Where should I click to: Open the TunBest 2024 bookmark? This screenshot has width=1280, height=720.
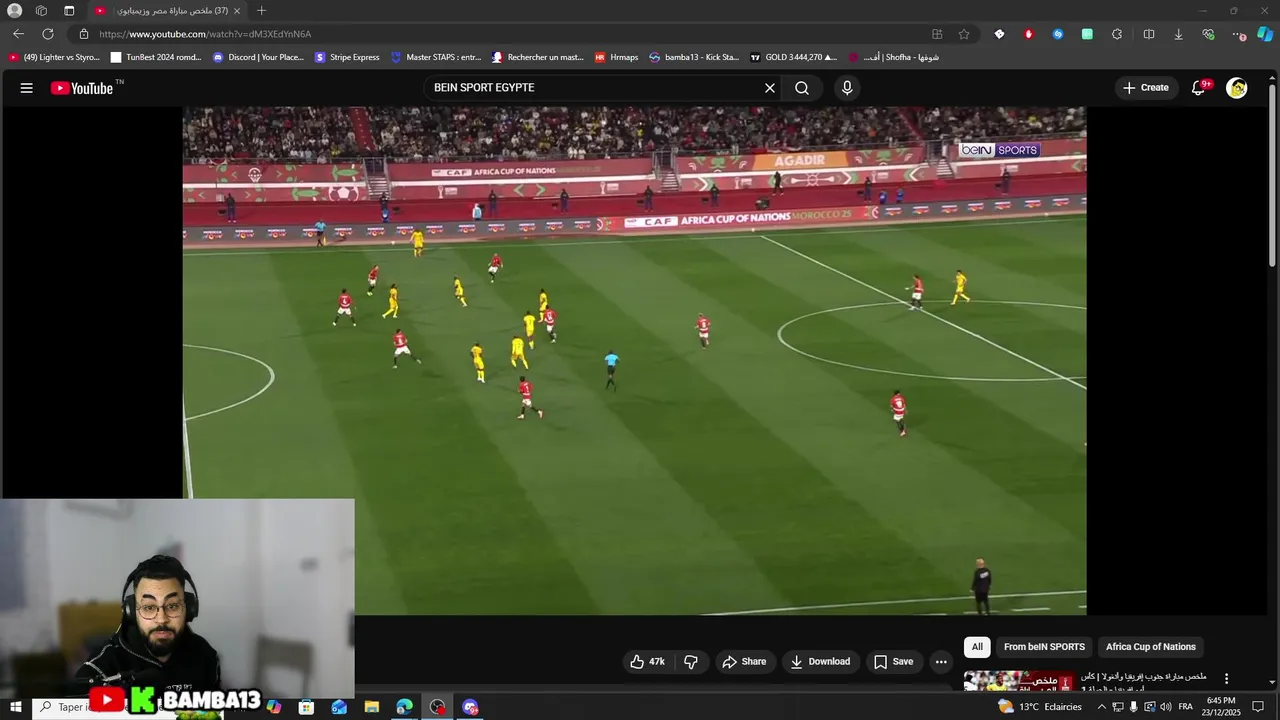(156, 57)
